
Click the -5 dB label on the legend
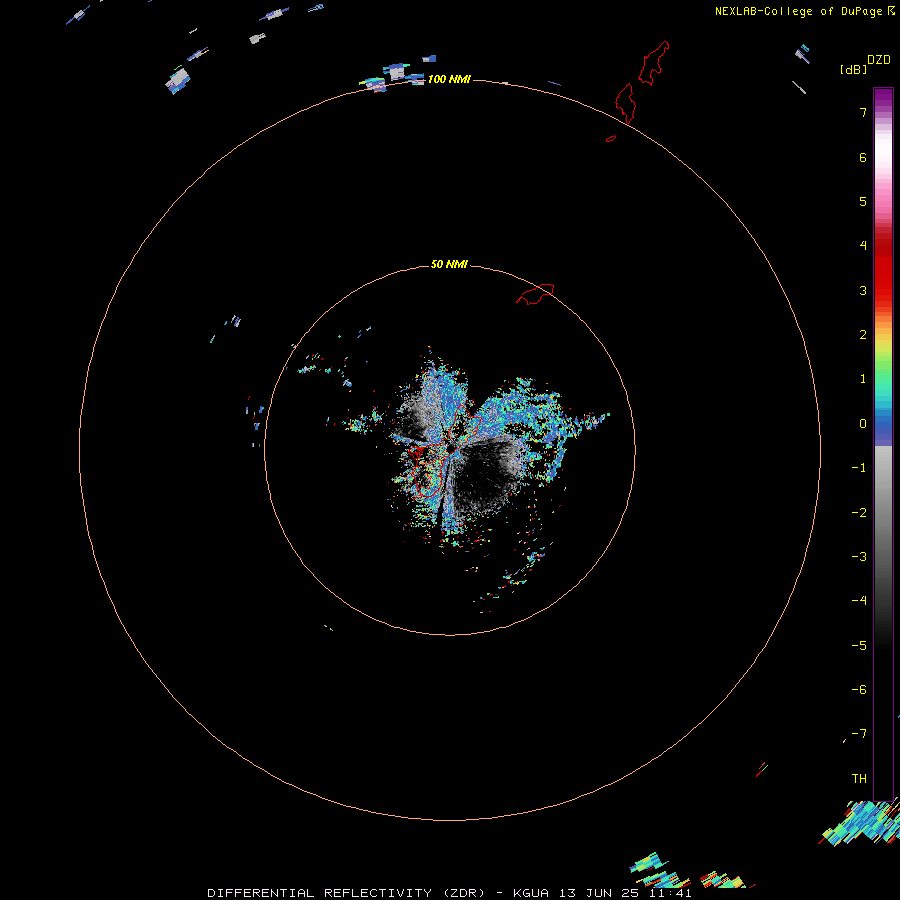point(859,646)
